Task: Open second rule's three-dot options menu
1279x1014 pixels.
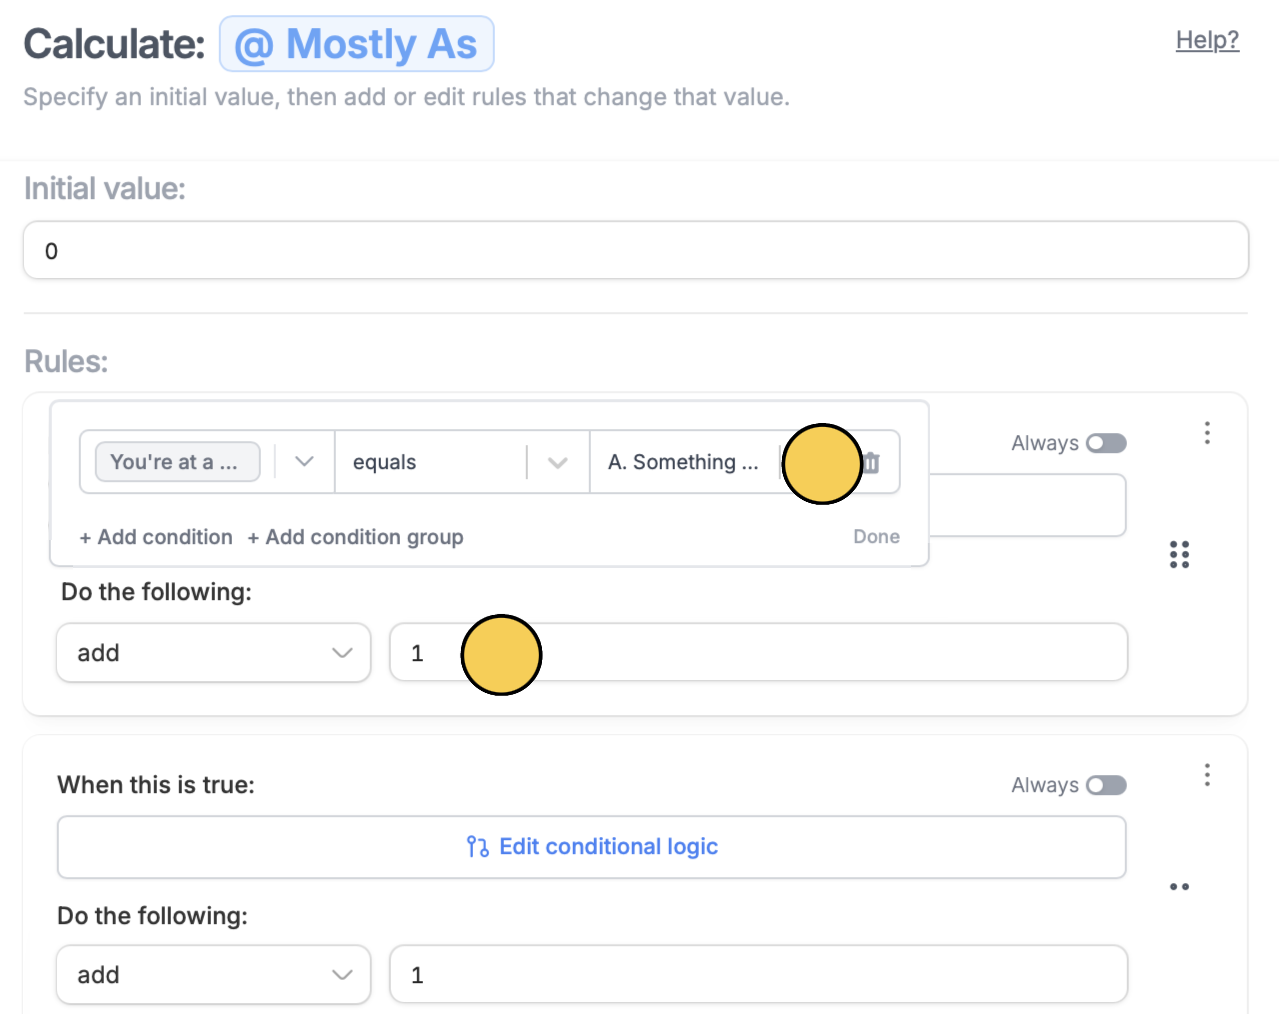Action: click(1207, 775)
